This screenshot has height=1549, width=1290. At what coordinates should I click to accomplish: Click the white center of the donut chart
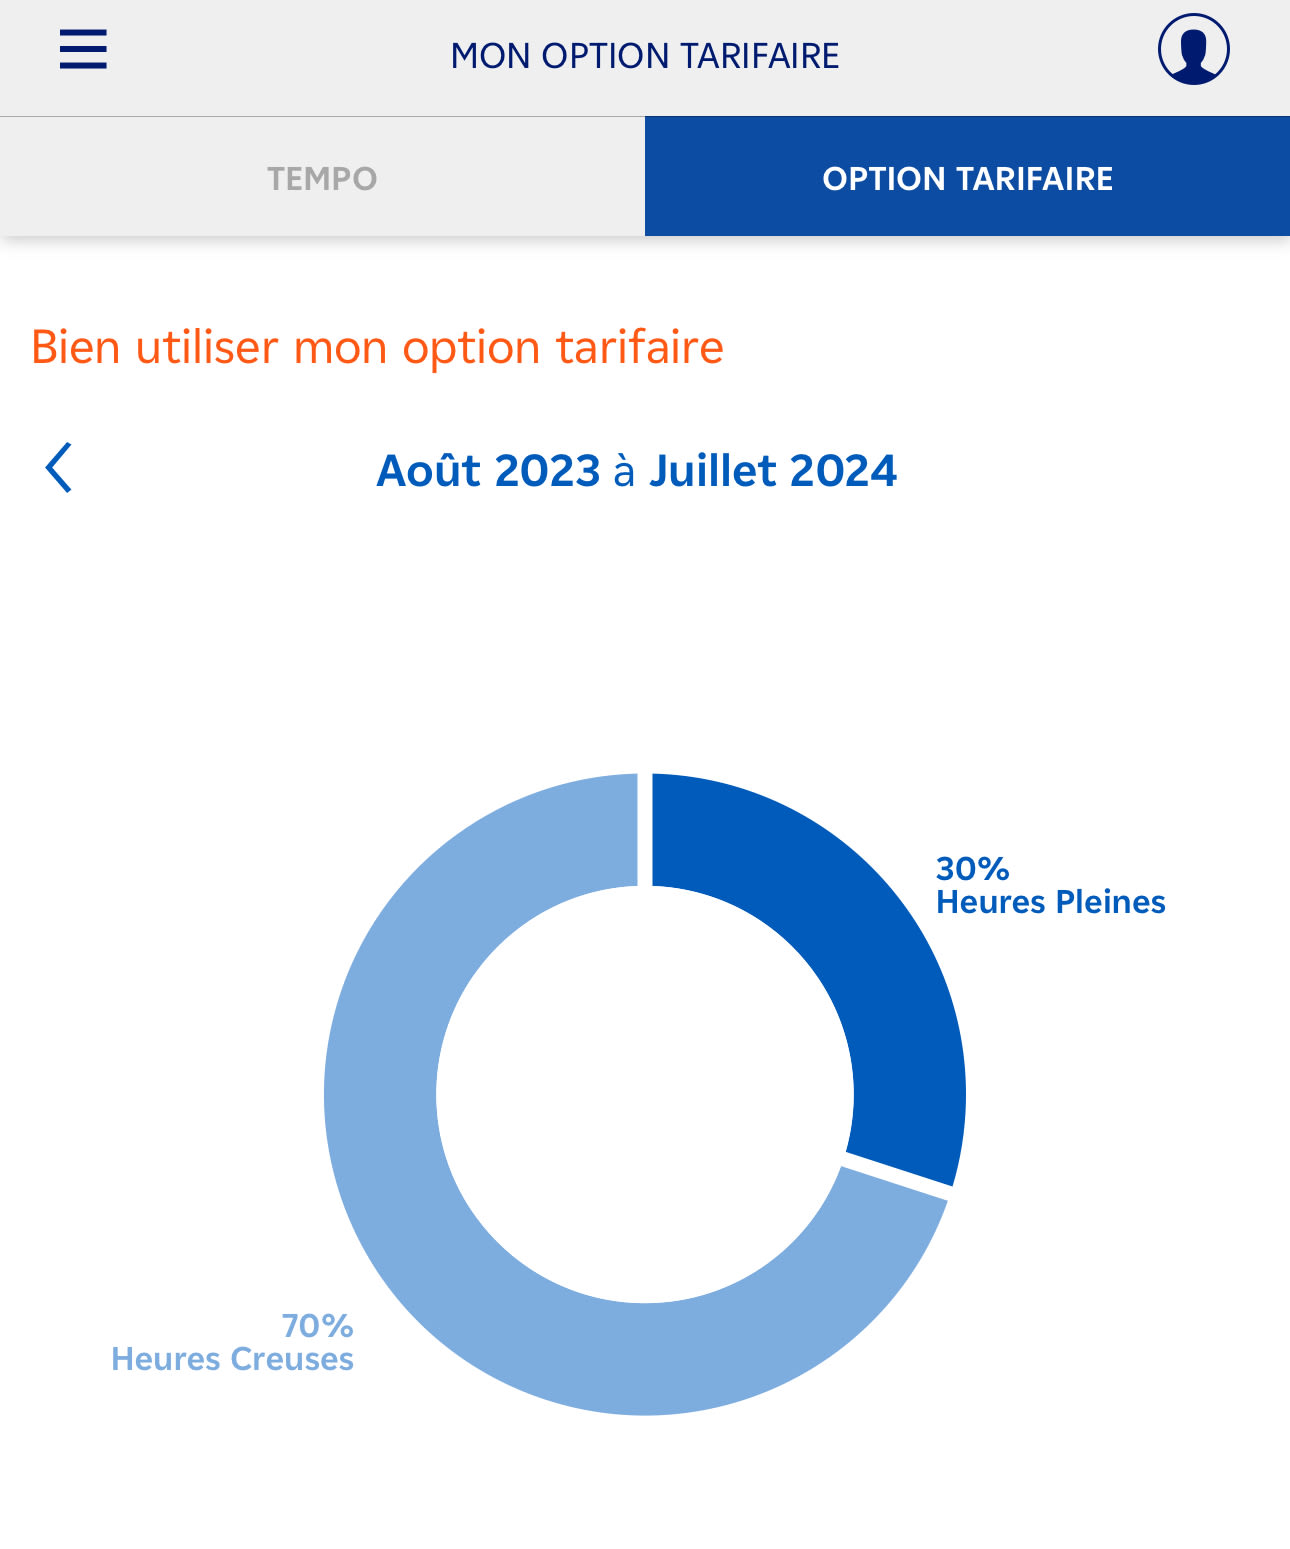click(645, 1095)
